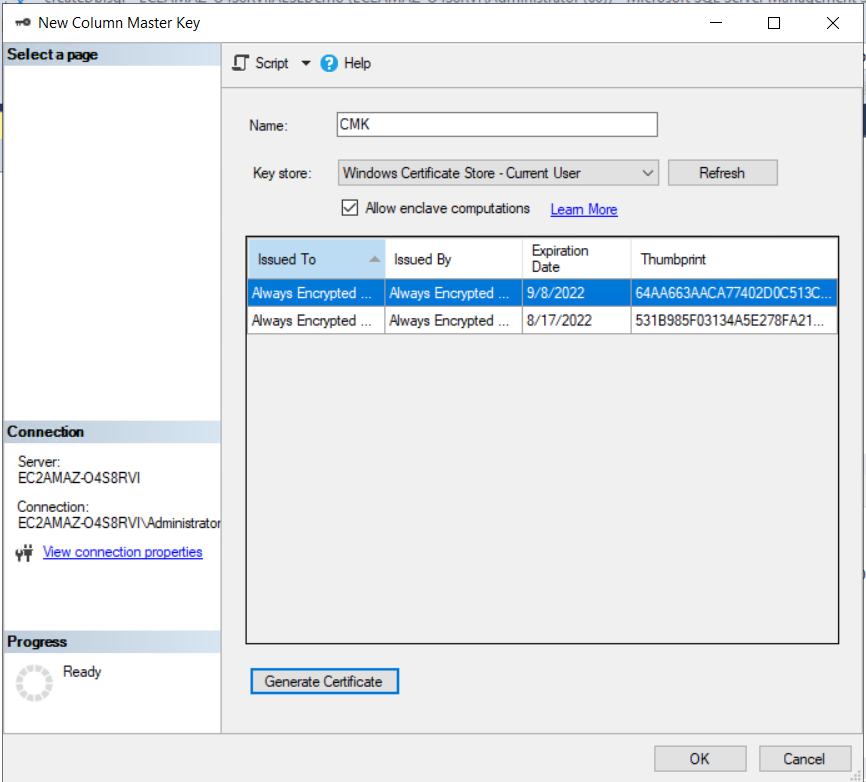Click inside the Name field showing CMK
Image resolution: width=866 pixels, height=782 pixels.
pyautogui.click(x=496, y=124)
